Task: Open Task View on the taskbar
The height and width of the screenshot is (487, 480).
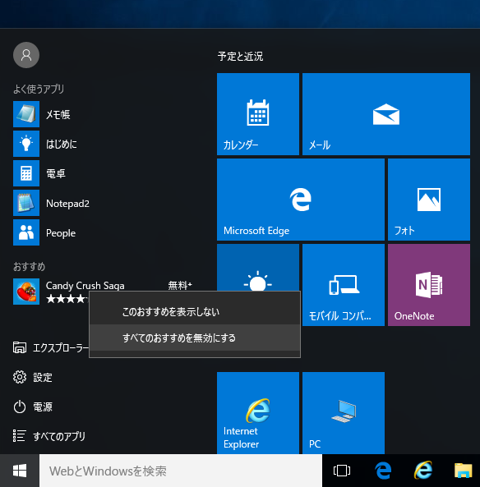Action: point(342,471)
